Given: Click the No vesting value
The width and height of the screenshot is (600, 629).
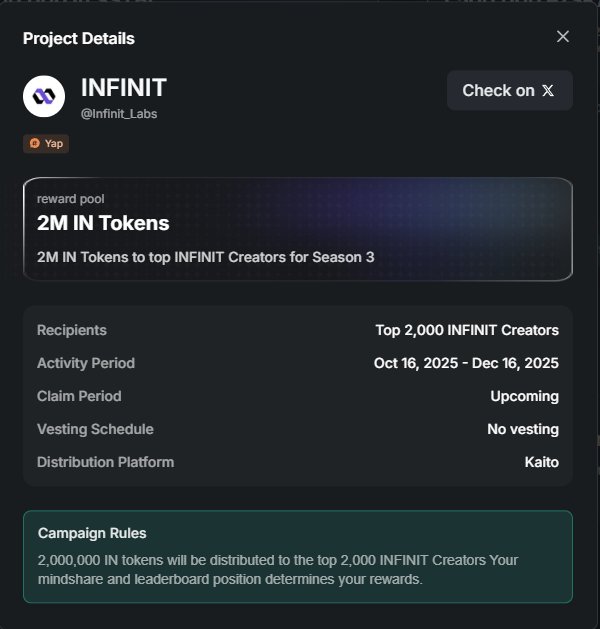Looking at the screenshot, I should click(523, 429).
